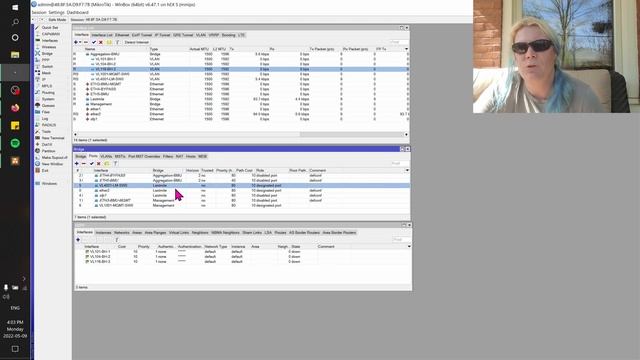Switch to Bridge tab in Bridge window
Viewport: 640px width, 360px height.
point(80,157)
